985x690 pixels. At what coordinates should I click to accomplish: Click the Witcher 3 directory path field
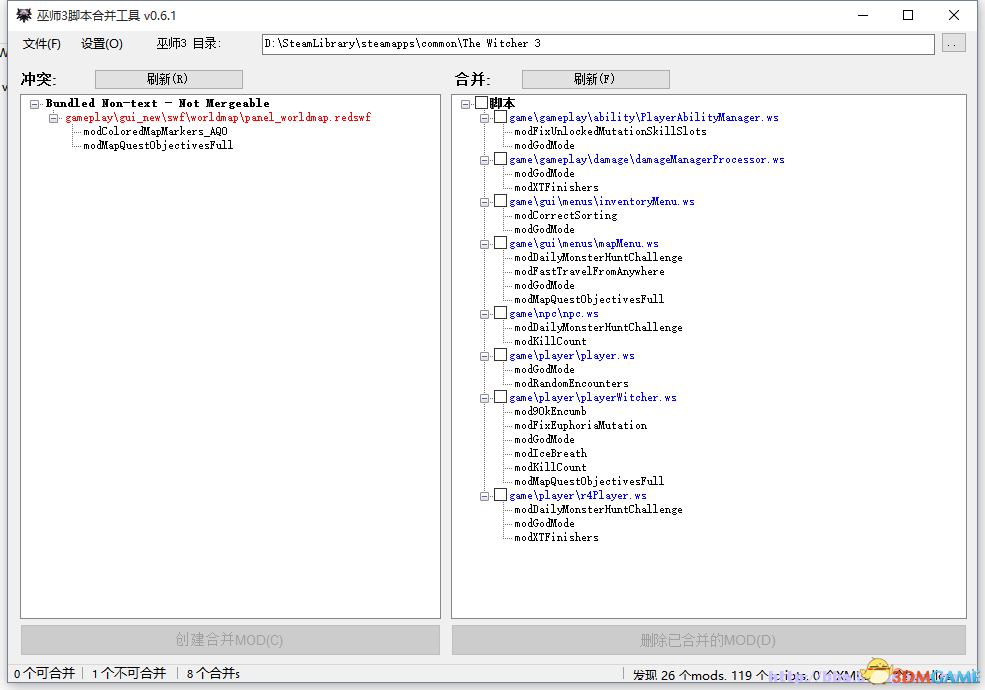(598, 43)
